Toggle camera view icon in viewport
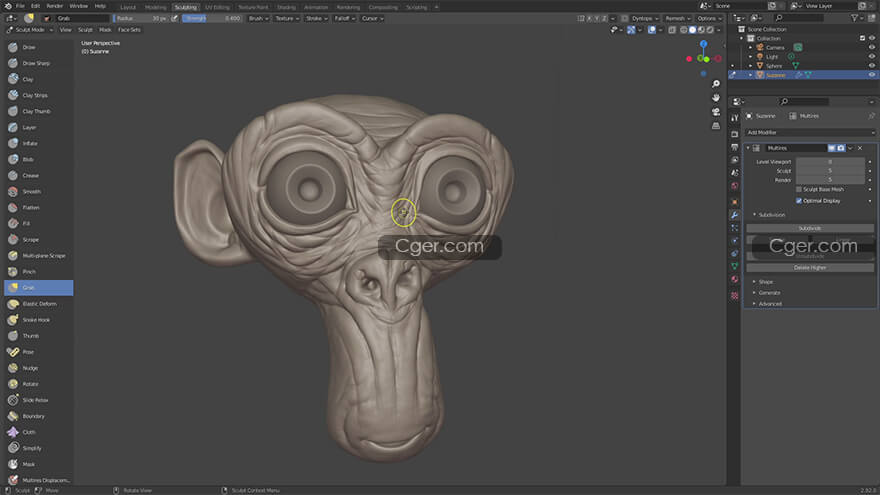 pos(716,112)
